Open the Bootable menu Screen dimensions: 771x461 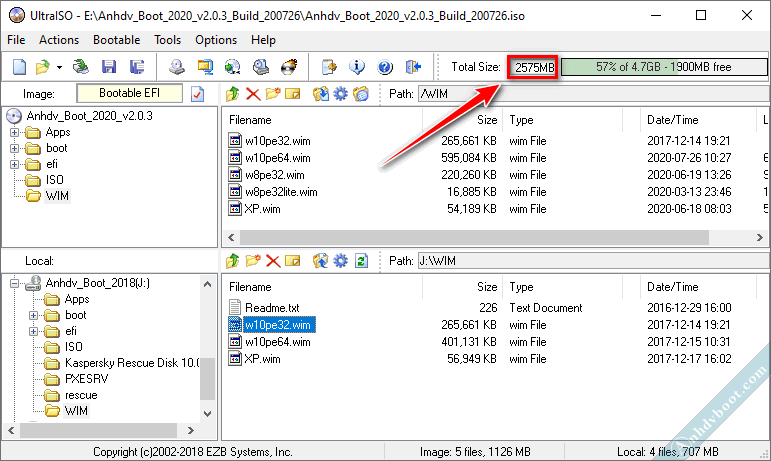tap(117, 40)
